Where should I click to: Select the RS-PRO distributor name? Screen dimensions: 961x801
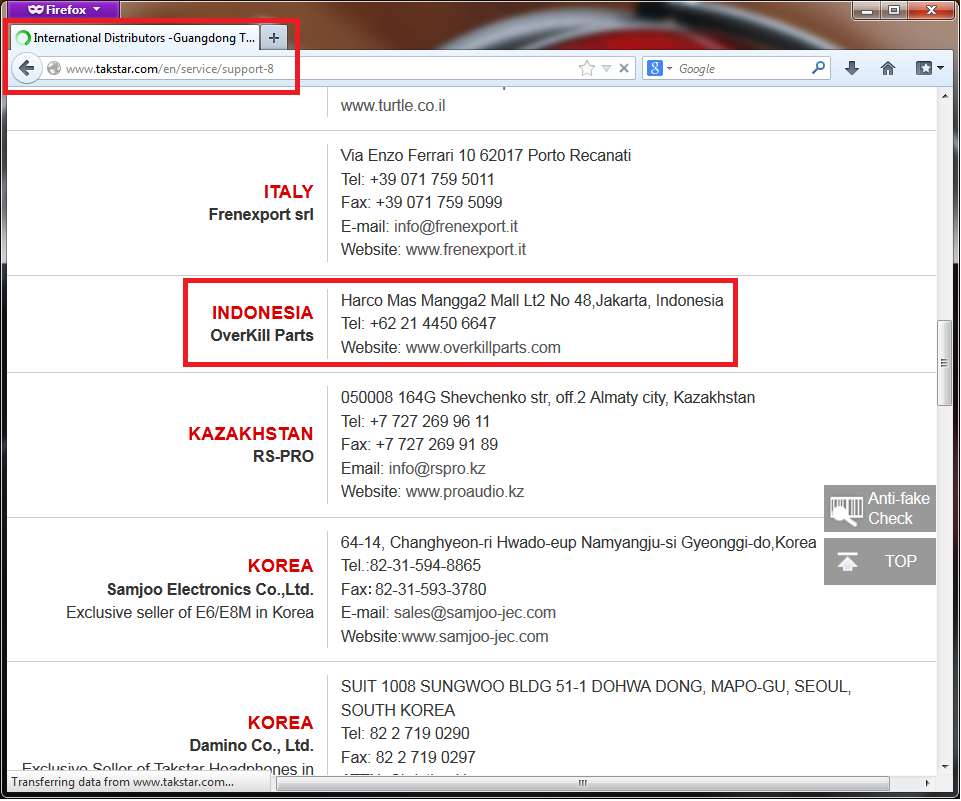tap(283, 456)
